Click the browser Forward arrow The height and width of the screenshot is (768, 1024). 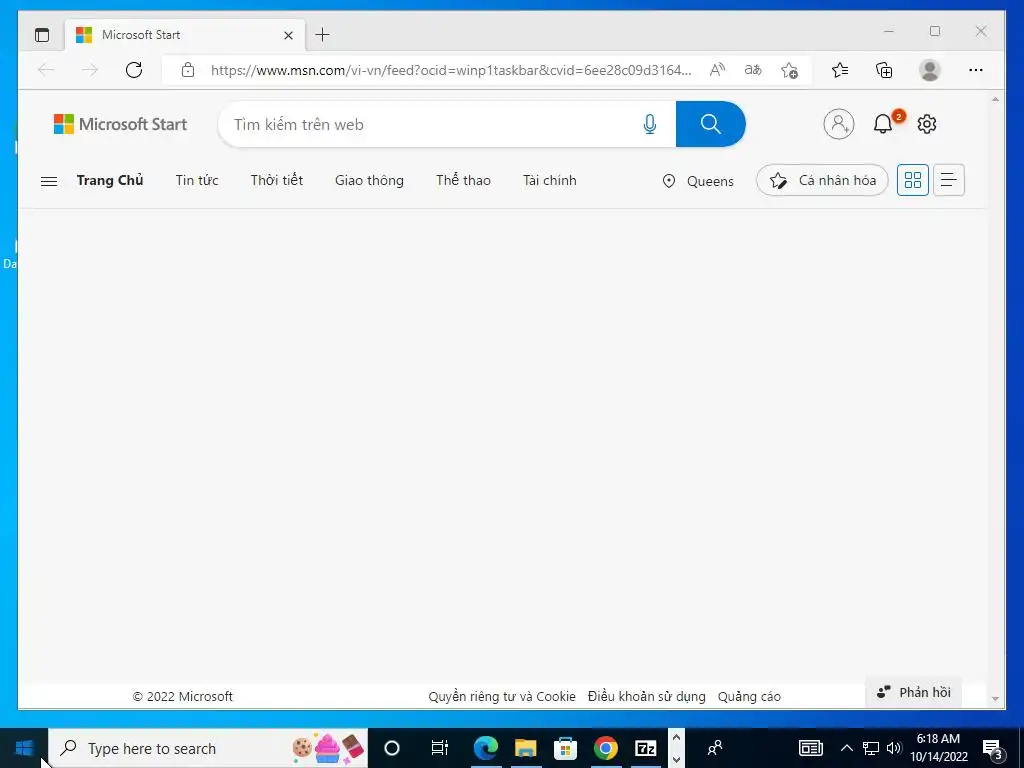[x=89, y=70]
